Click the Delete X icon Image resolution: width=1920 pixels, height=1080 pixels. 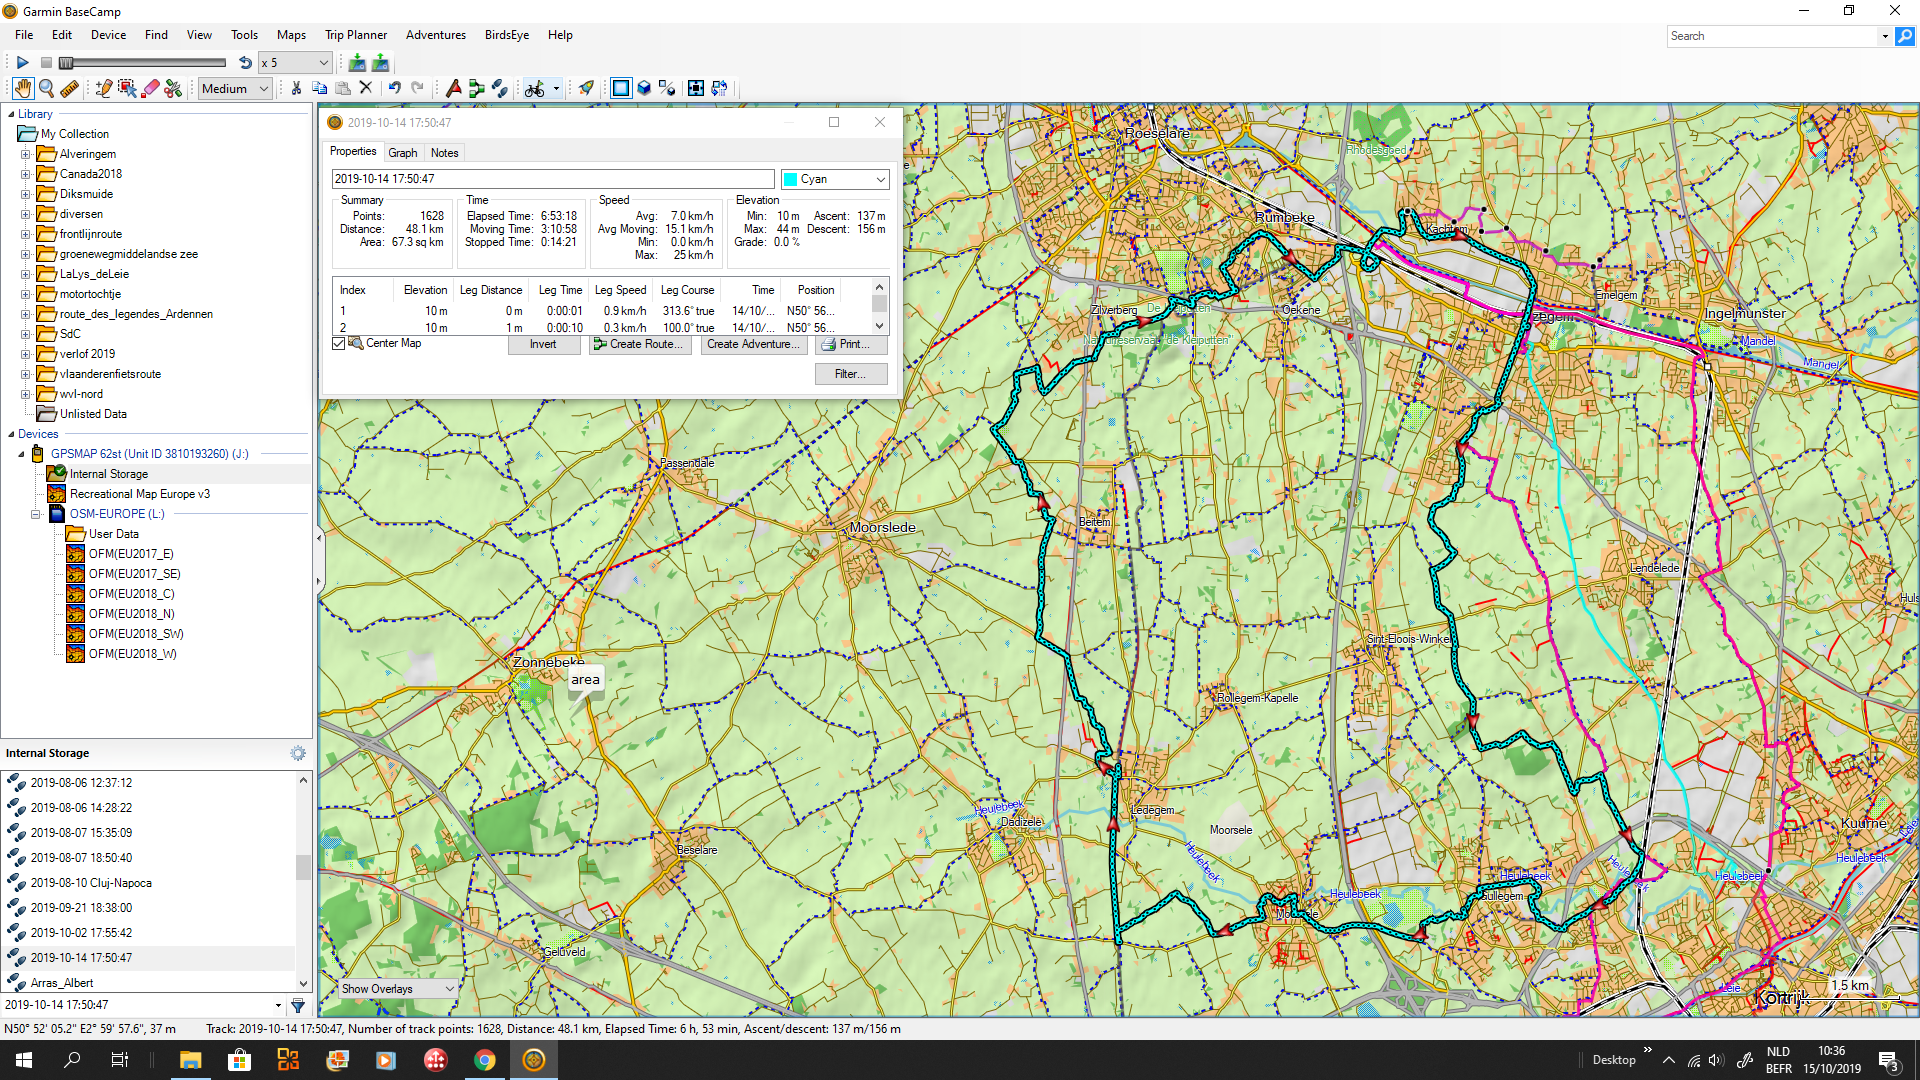click(x=366, y=88)
